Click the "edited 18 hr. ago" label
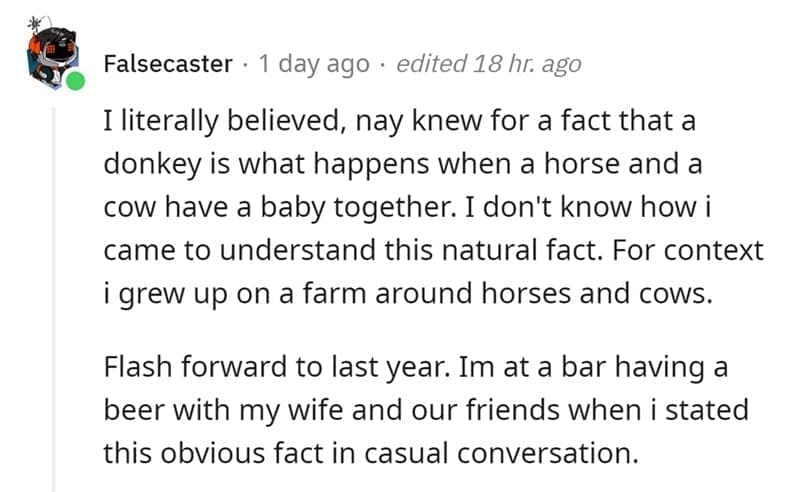Image resolution: width=800 pixels, height=492 pixels. (x=488, y=64)
